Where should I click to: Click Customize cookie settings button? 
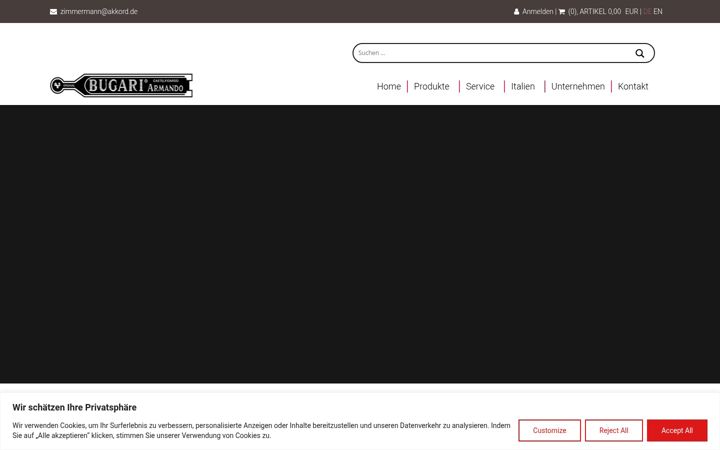click(549, 430)
